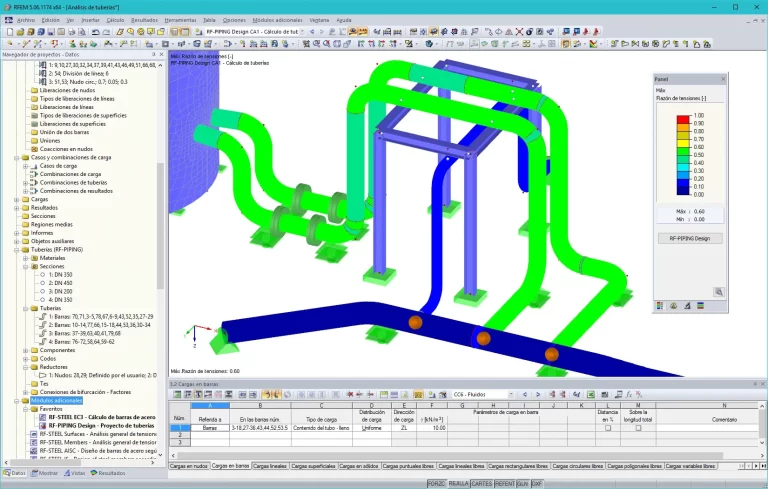Expand the Materiales tree node
768x489 pixels.
point(25,258)
